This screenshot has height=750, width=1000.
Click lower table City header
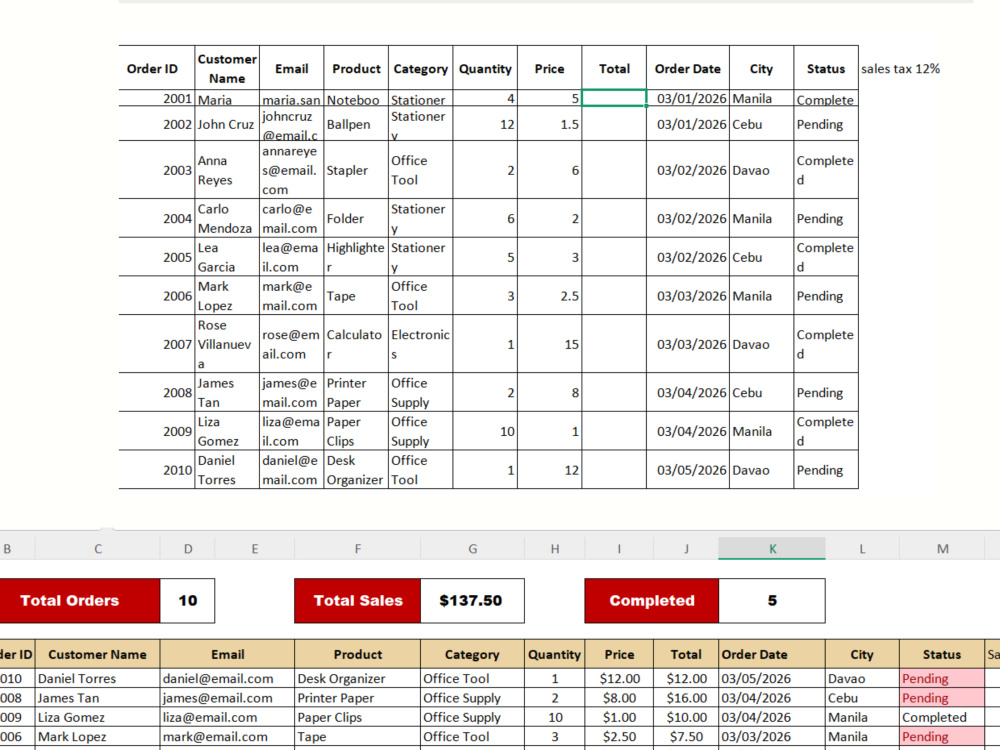862,654
